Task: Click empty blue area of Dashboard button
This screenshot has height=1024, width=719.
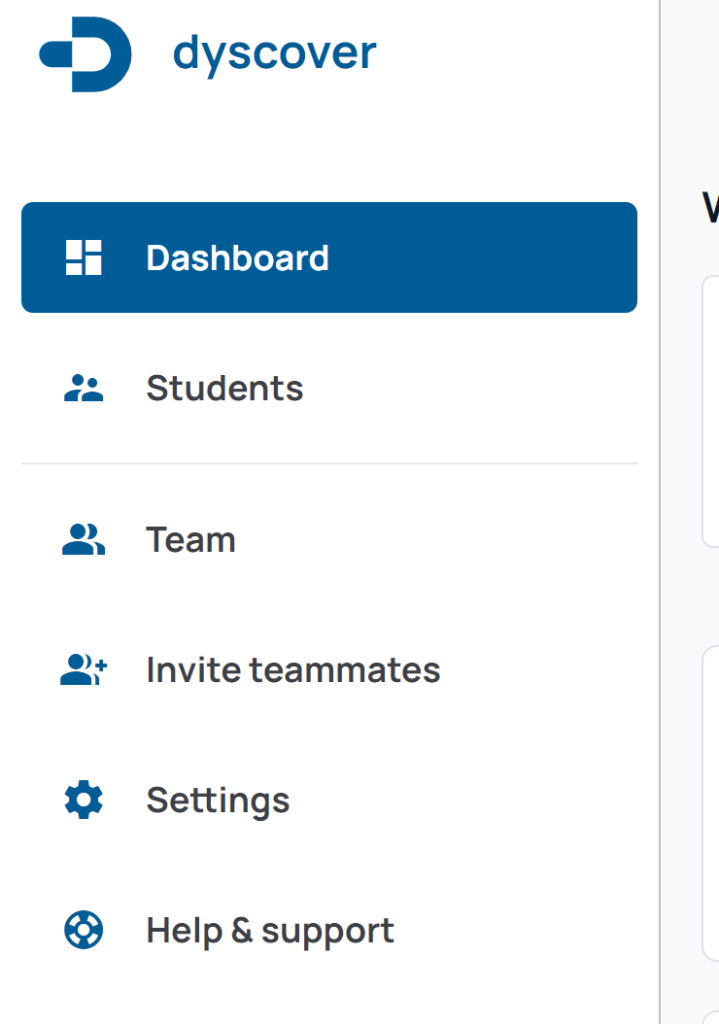Action: tap(483, 257)
